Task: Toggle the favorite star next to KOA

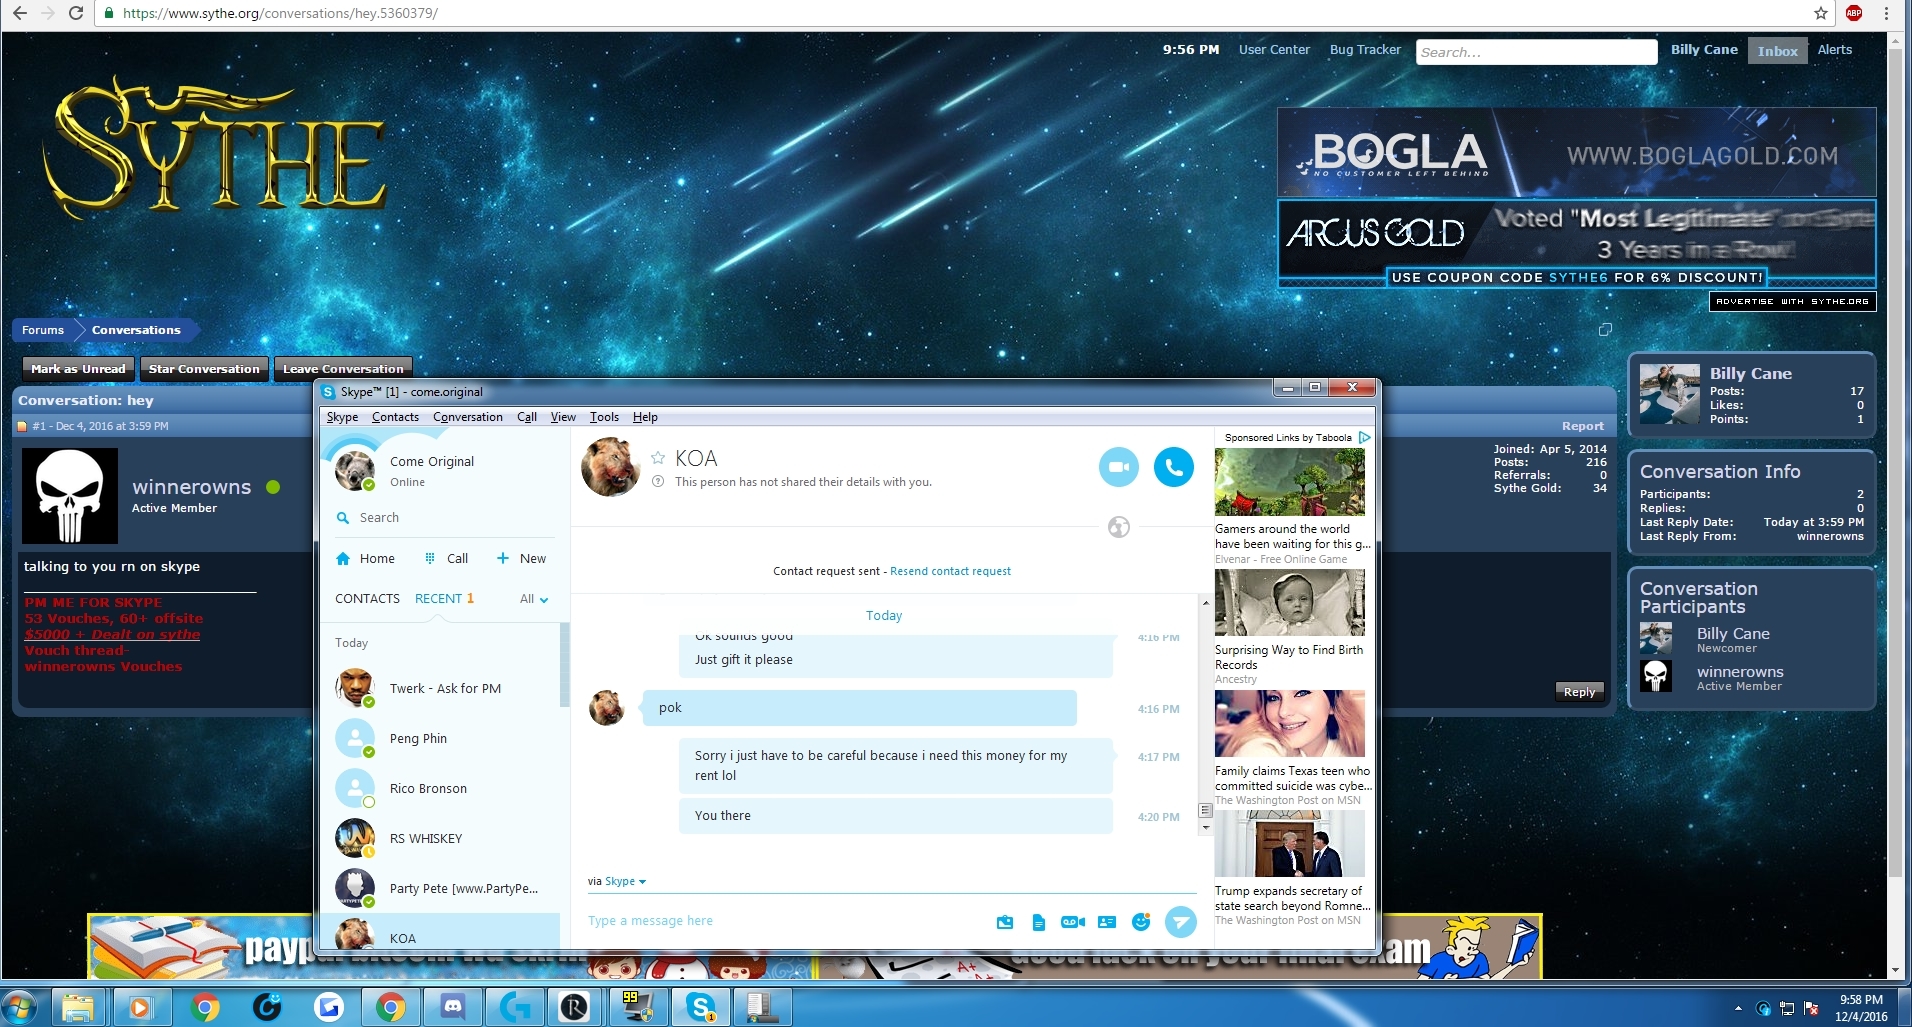Action: [x=658, y=458]
